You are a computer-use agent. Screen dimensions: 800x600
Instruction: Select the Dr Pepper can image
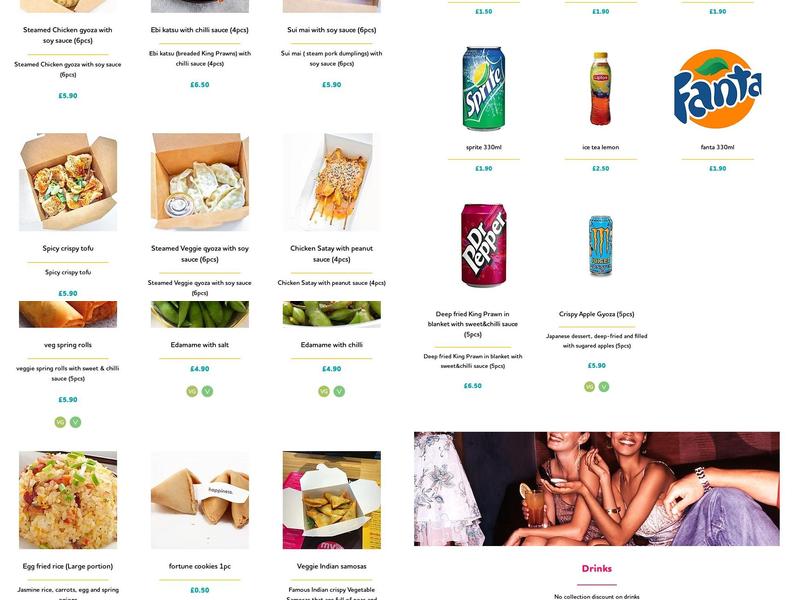click(x=484, y=245)
